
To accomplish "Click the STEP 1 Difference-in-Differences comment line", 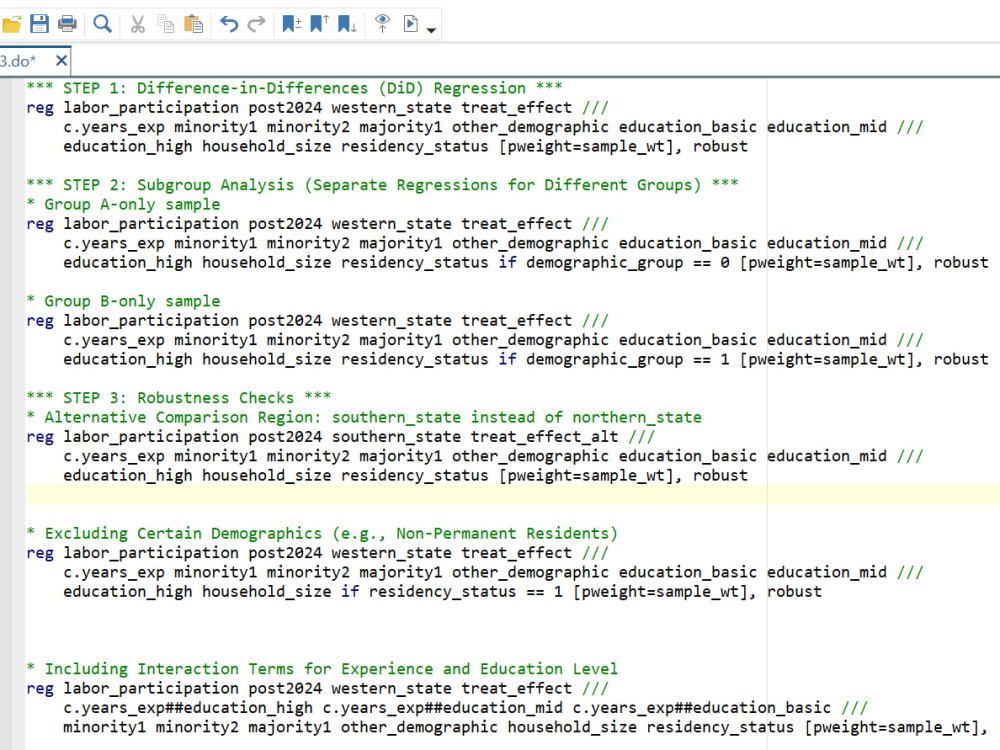I will pyautogui.click(x=294, y=88).
